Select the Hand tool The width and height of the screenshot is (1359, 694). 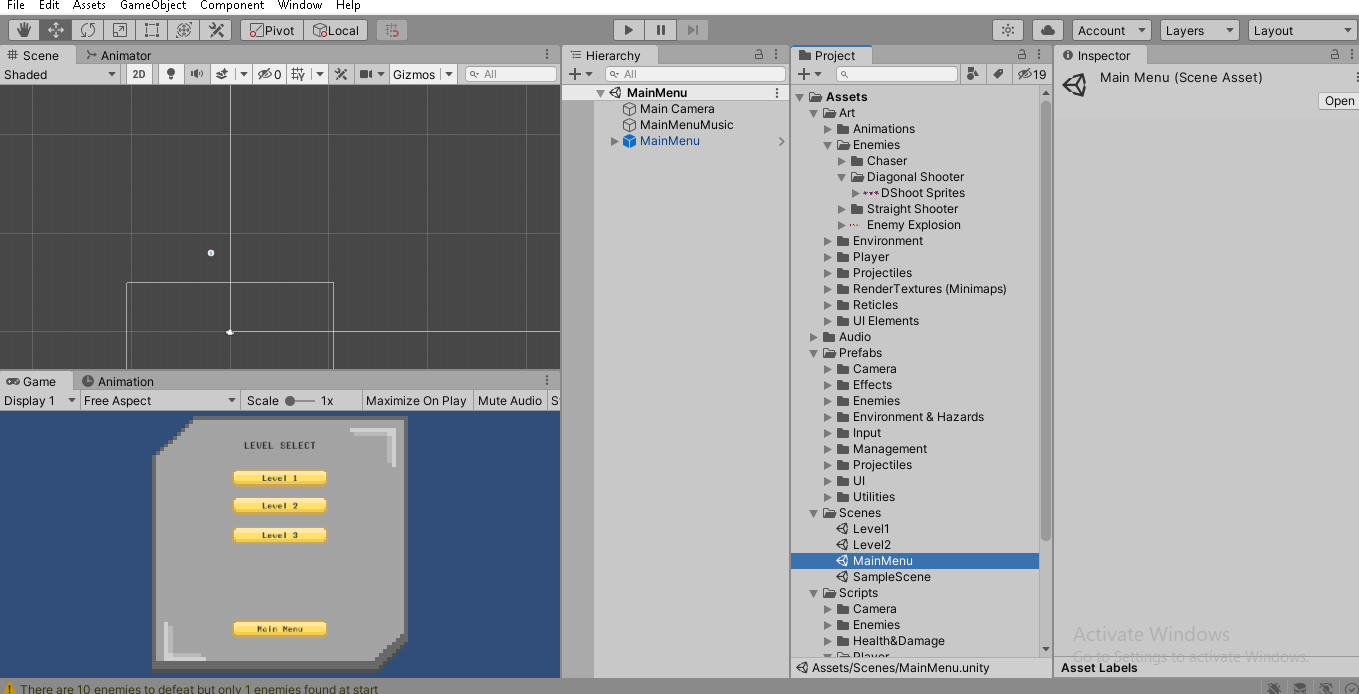click(24, 30)
